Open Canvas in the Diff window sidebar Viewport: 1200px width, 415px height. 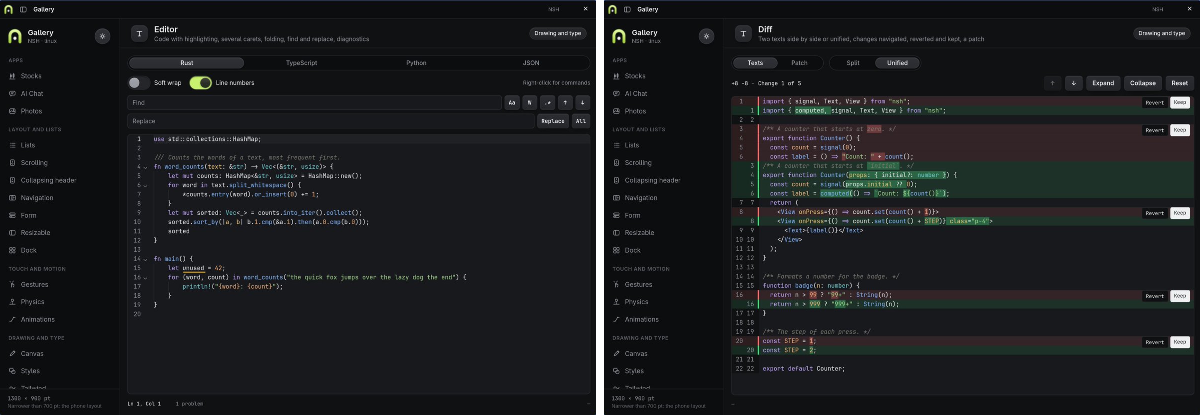click(663, 353)
